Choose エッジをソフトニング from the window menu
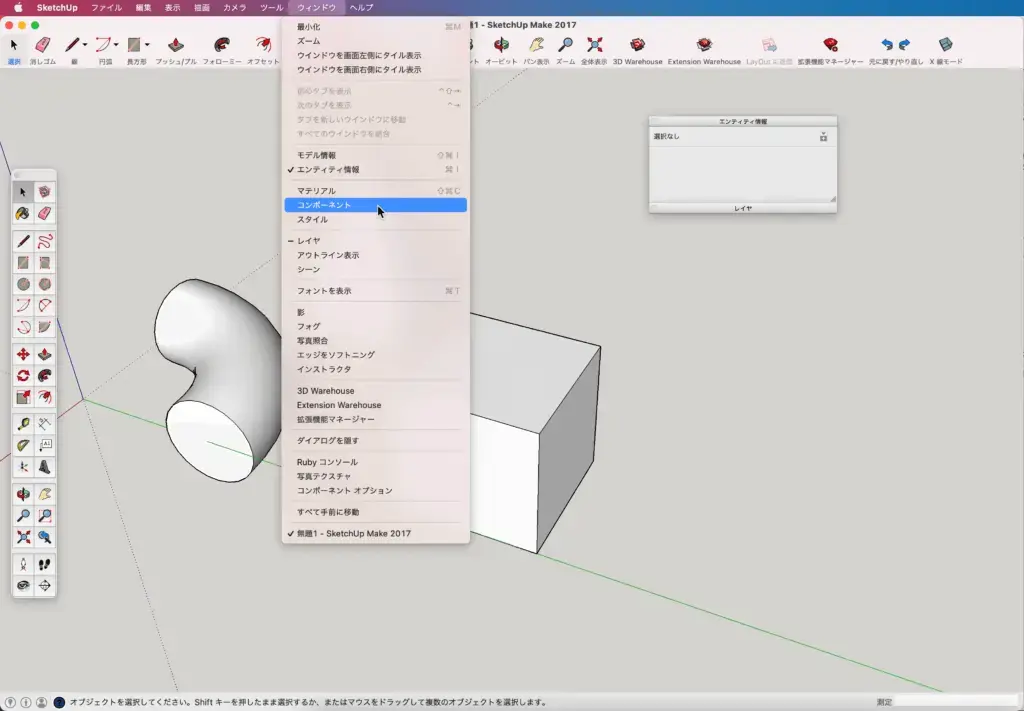The image size is (1024, 711). (x=376, y=355)
